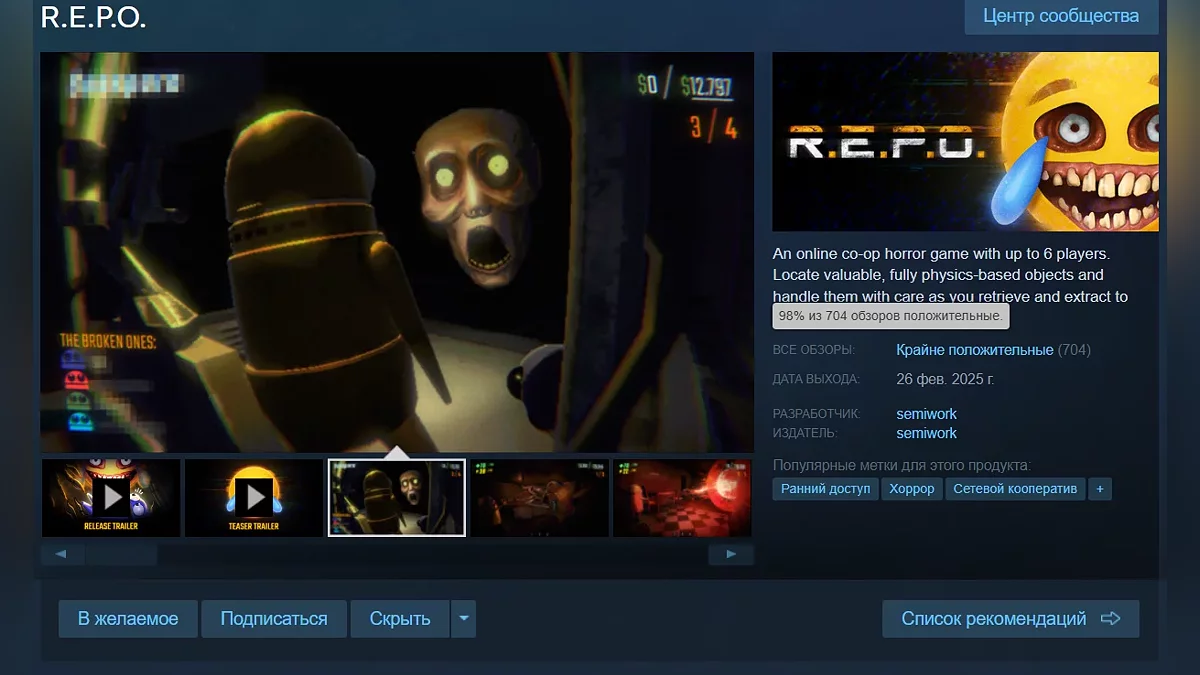Open publisher semiwork link

pos(926,433)
